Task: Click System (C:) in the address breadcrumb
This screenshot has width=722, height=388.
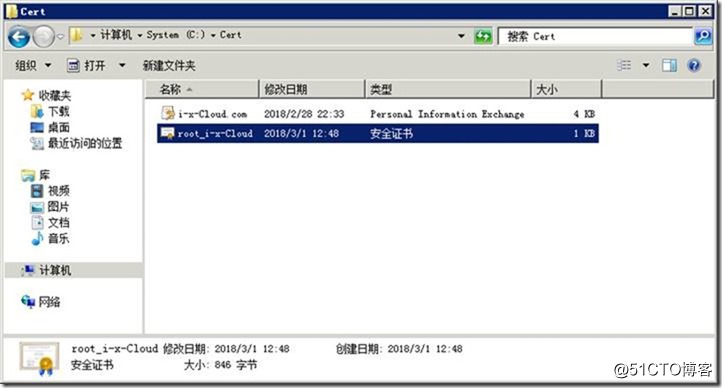Action: coord(175,35)
